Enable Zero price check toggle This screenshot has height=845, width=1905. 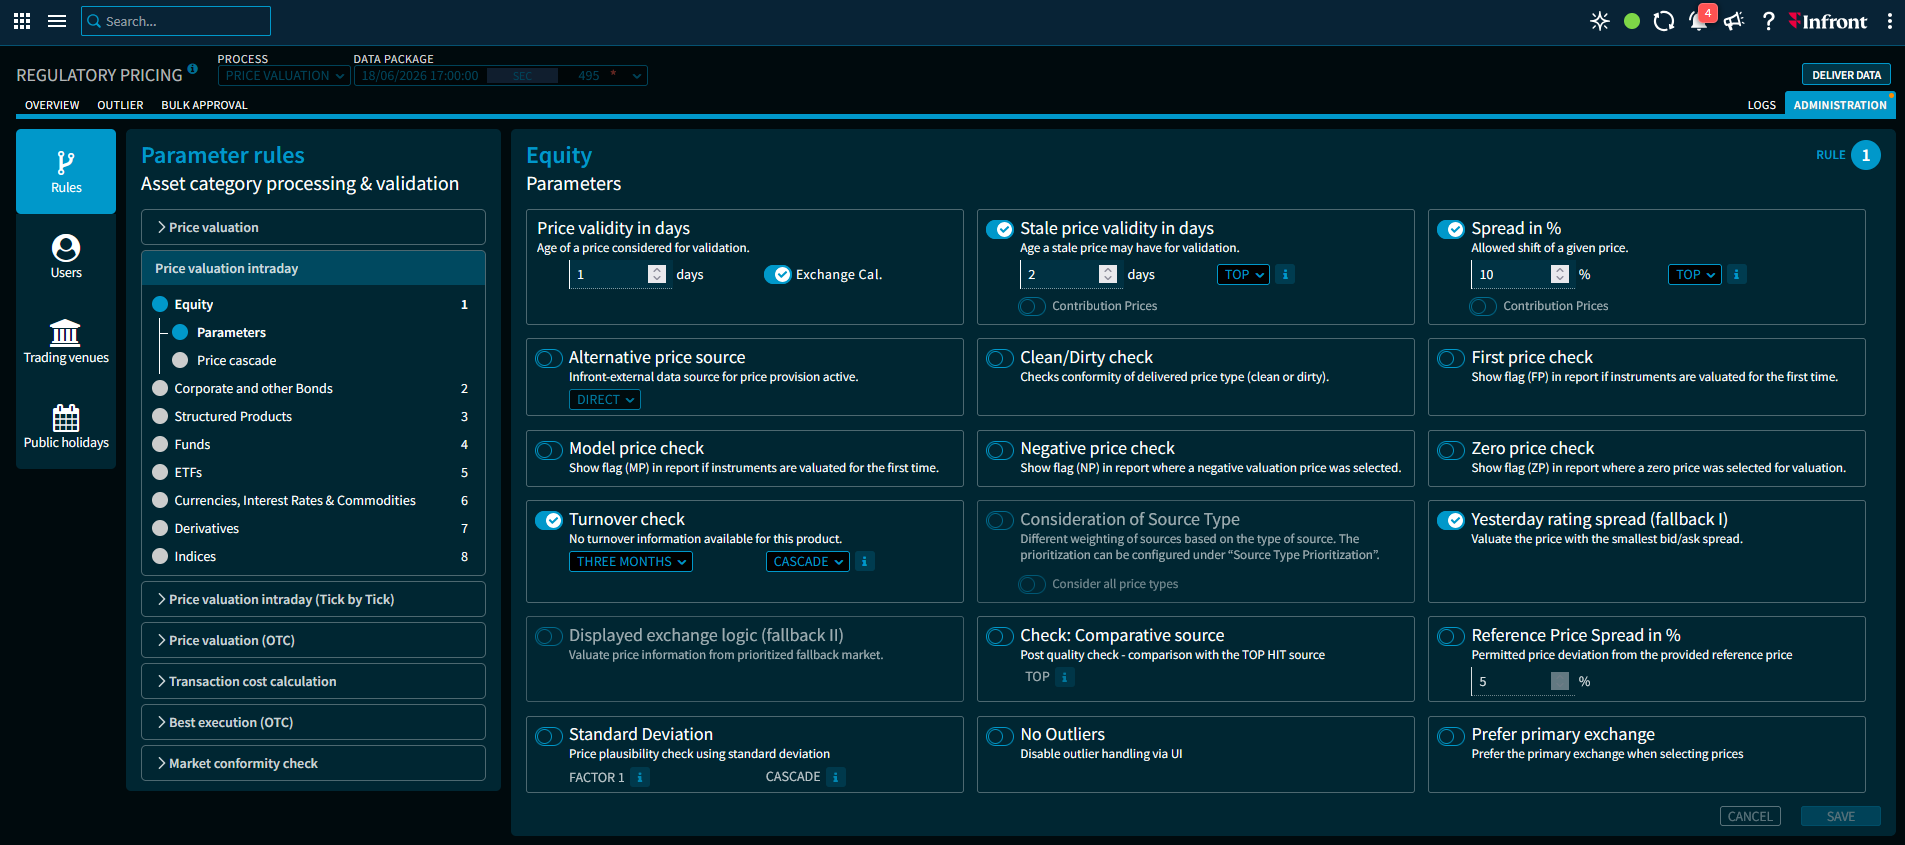click(1451, 450)
